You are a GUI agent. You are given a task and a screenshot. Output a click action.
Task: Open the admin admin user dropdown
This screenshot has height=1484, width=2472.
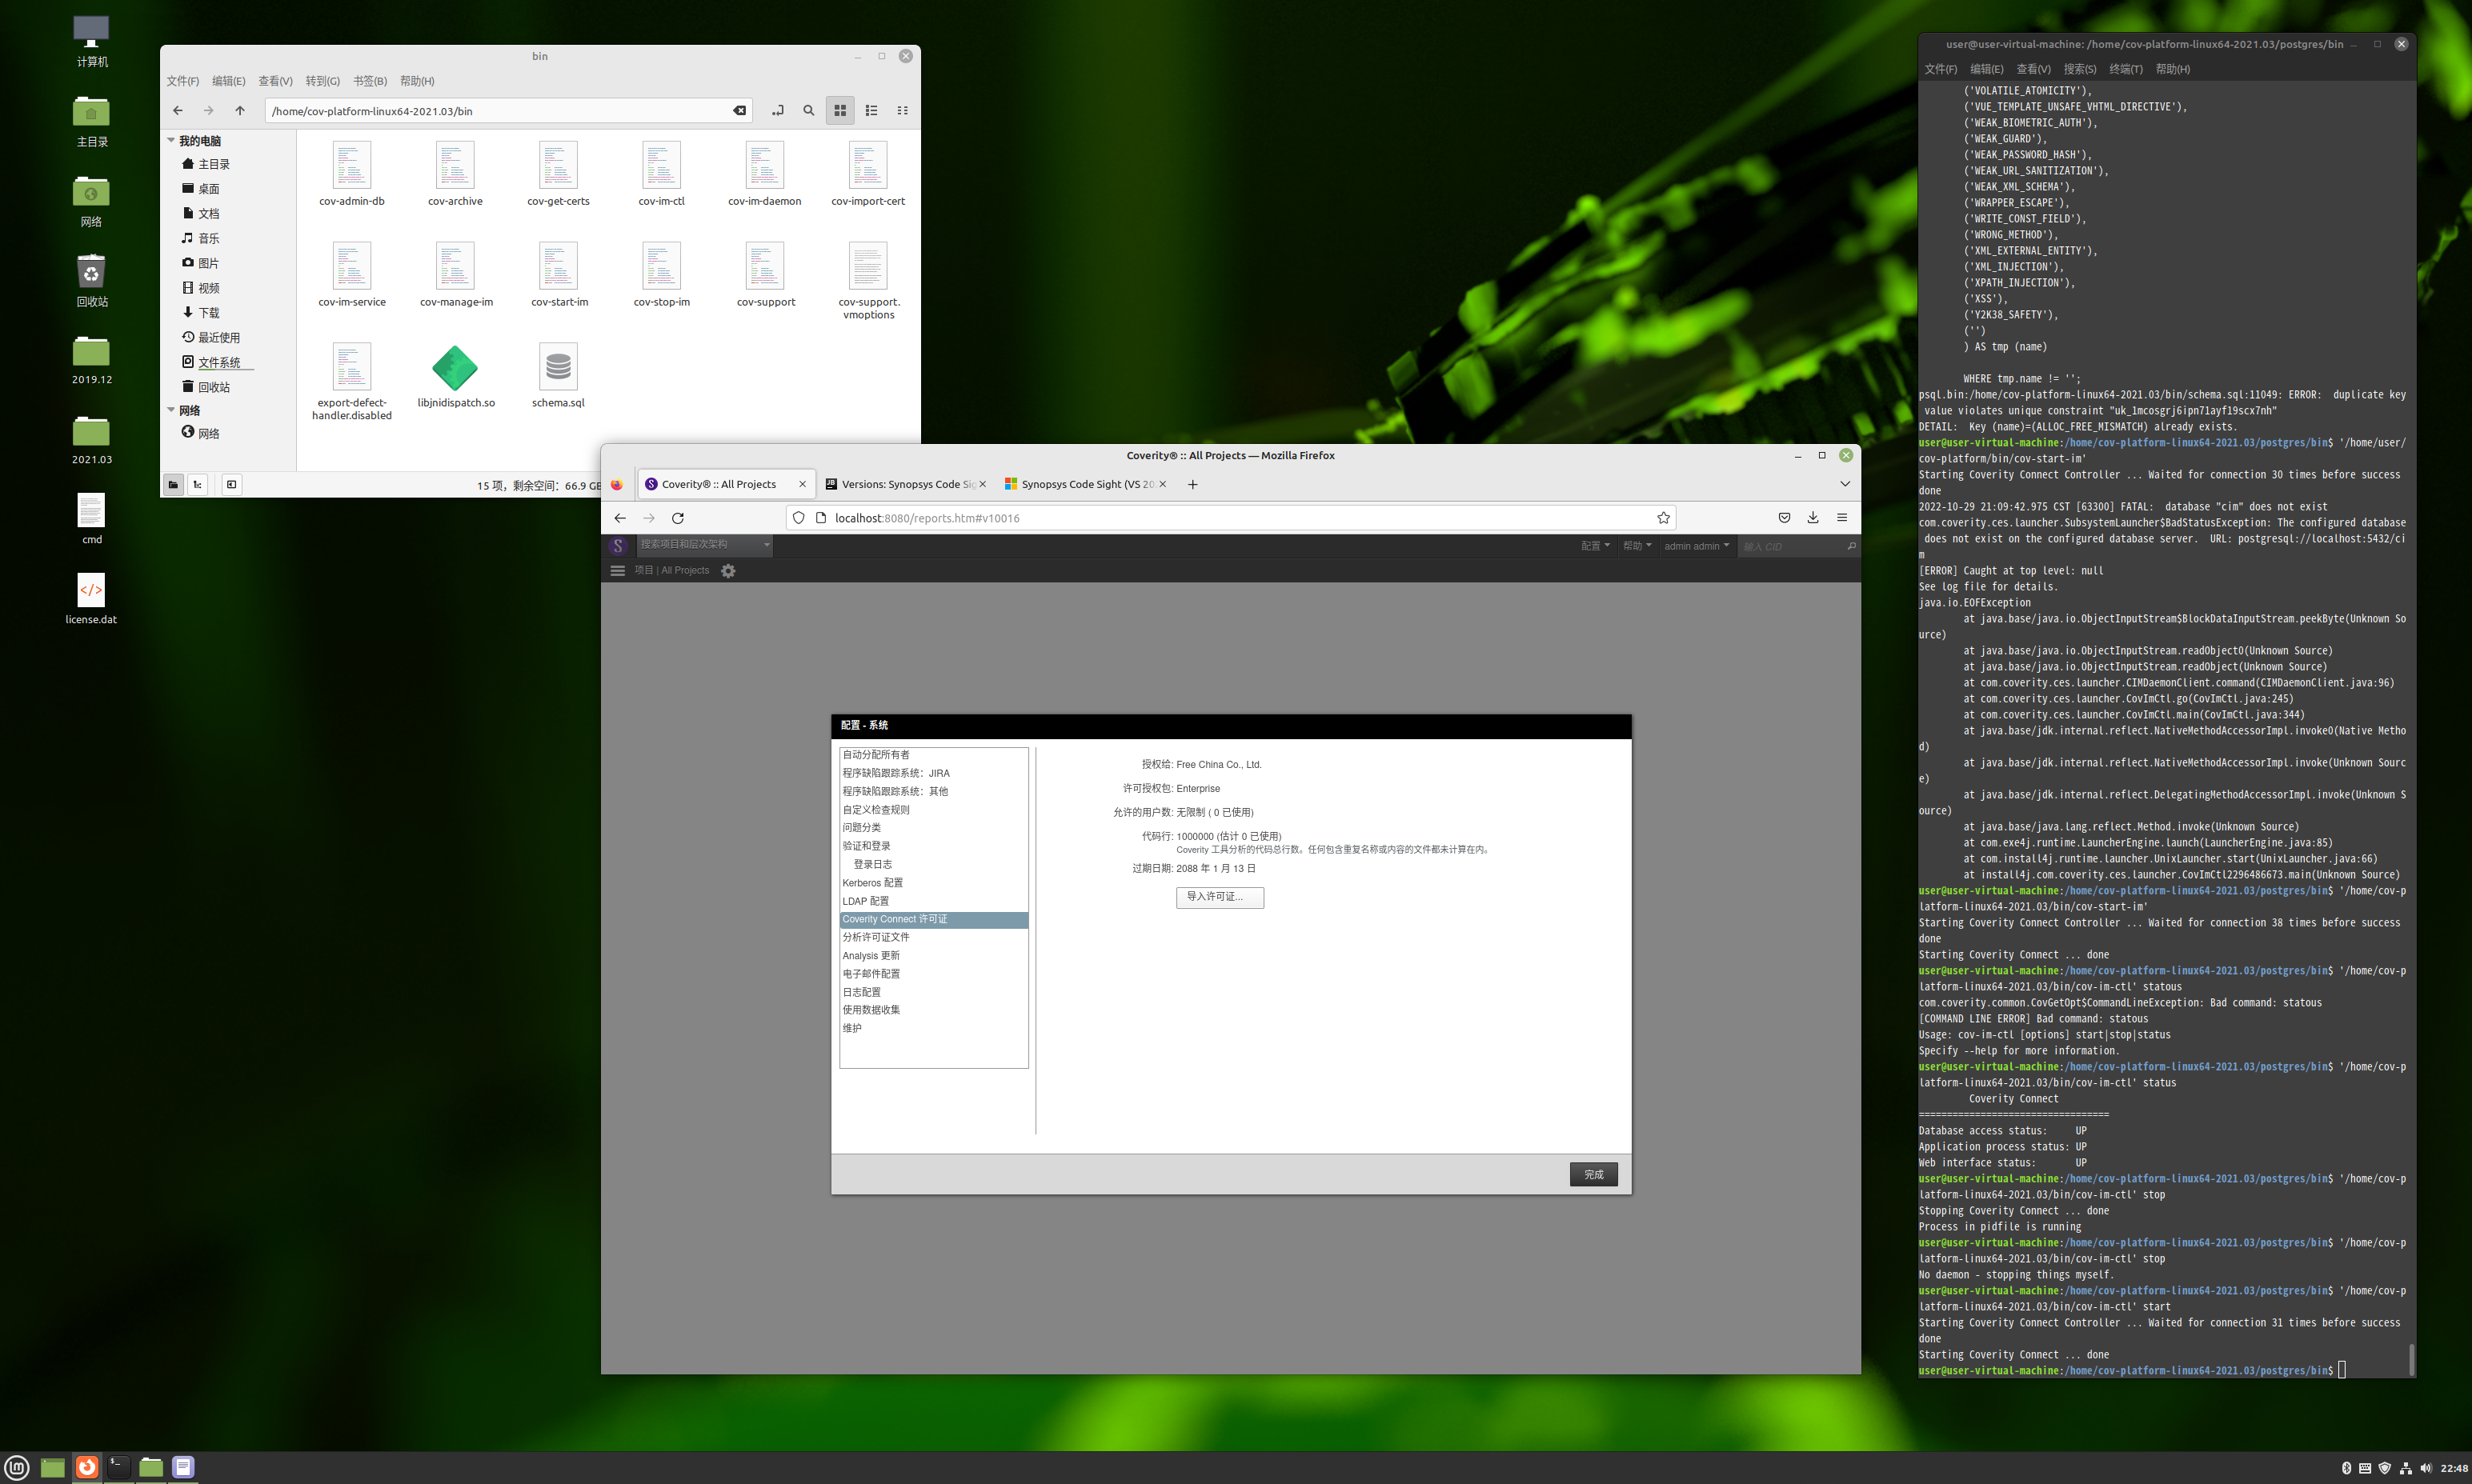pos(1696,546)
